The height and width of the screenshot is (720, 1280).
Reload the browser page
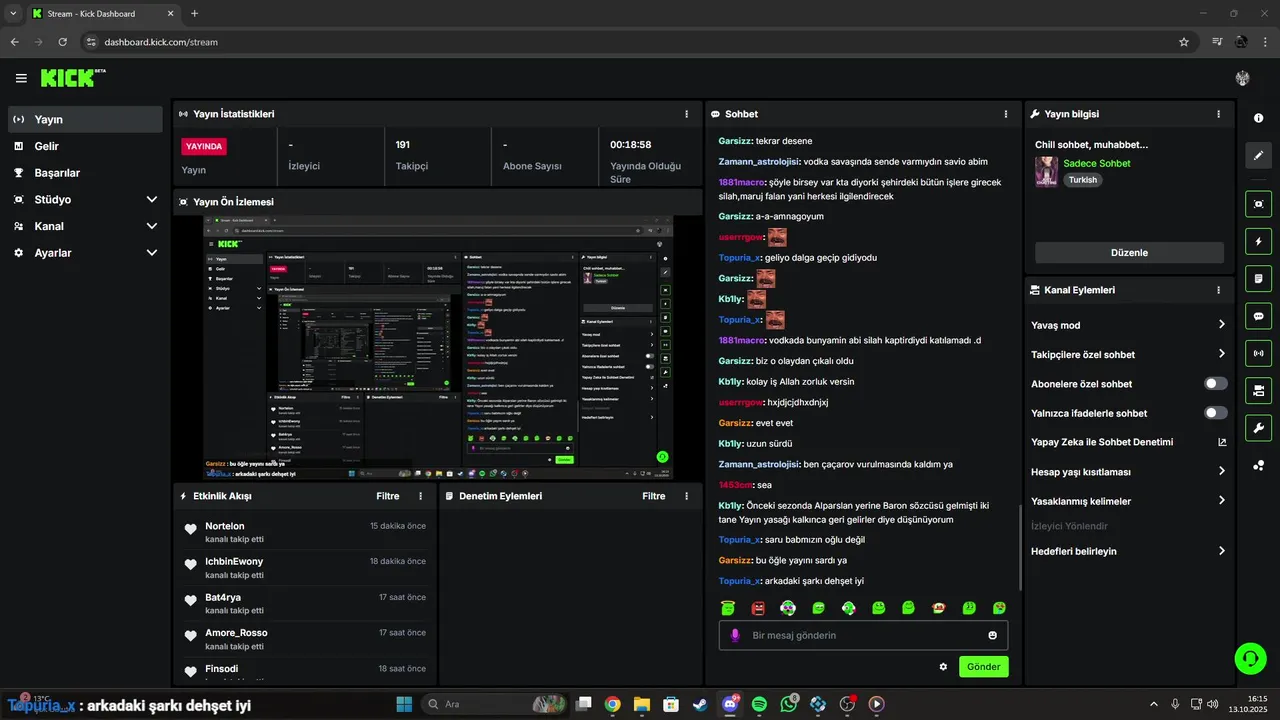[x=62, y=42]
